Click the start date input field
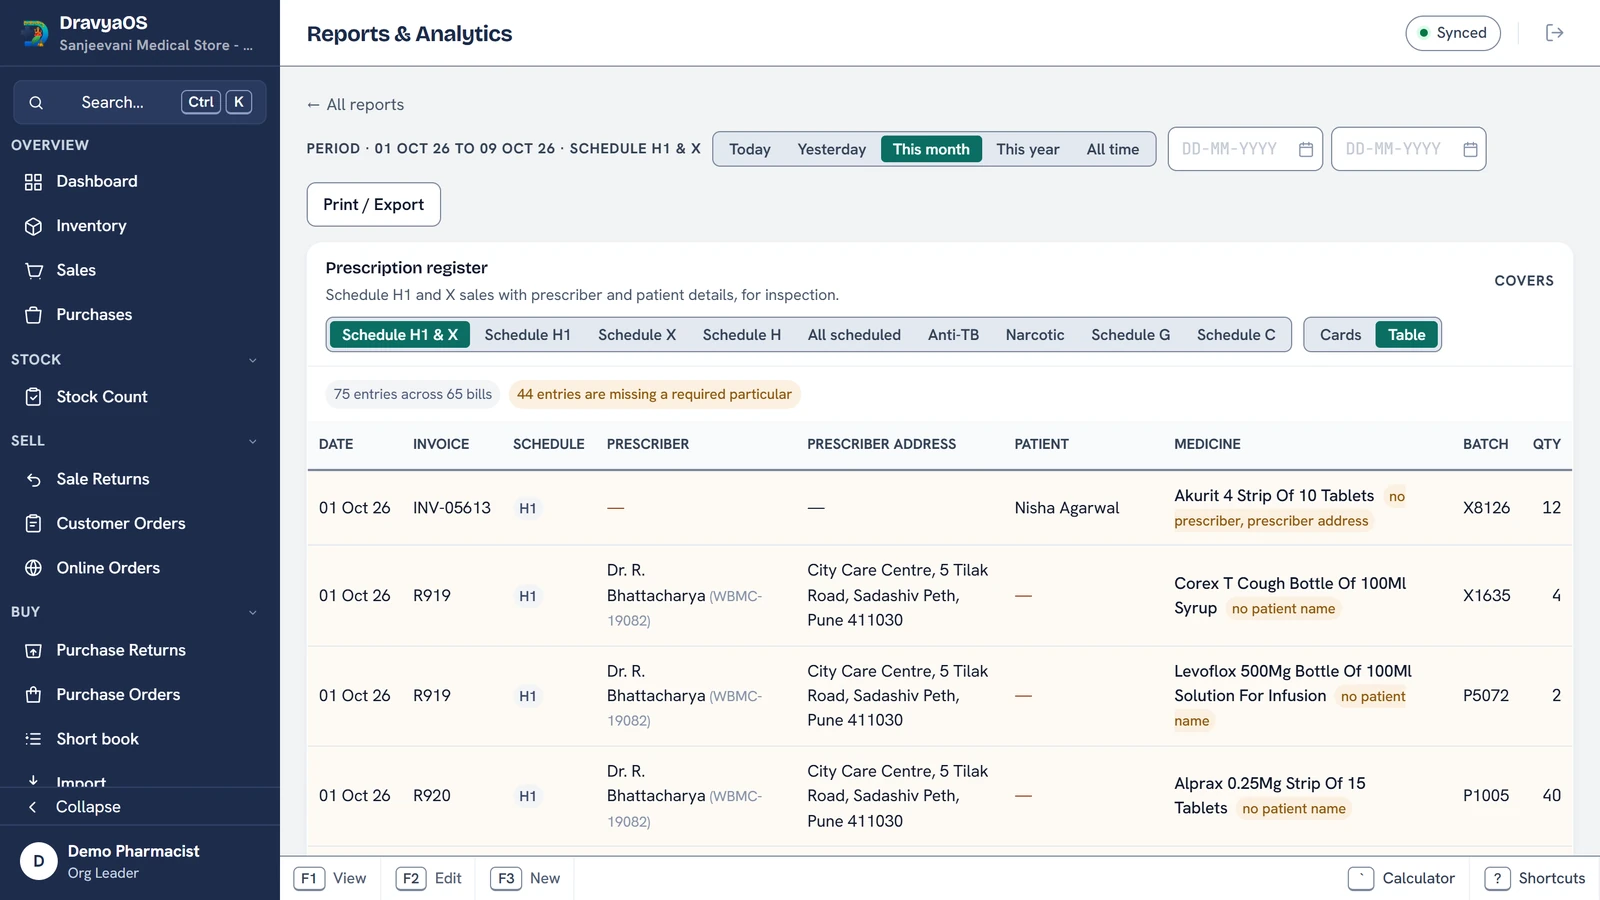This screenshot has width=1600, height=900. pos(1245,149)
